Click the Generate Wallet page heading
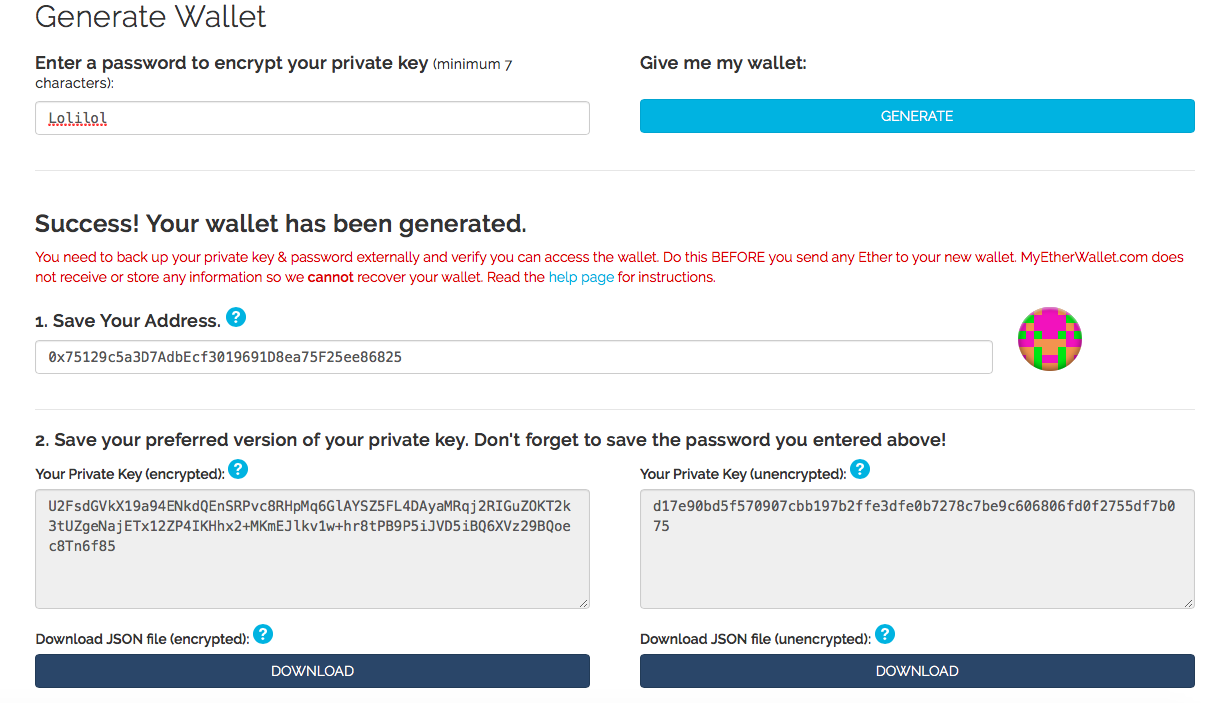The width and height of the screenshot is (1227, 703). coord(151,17)
